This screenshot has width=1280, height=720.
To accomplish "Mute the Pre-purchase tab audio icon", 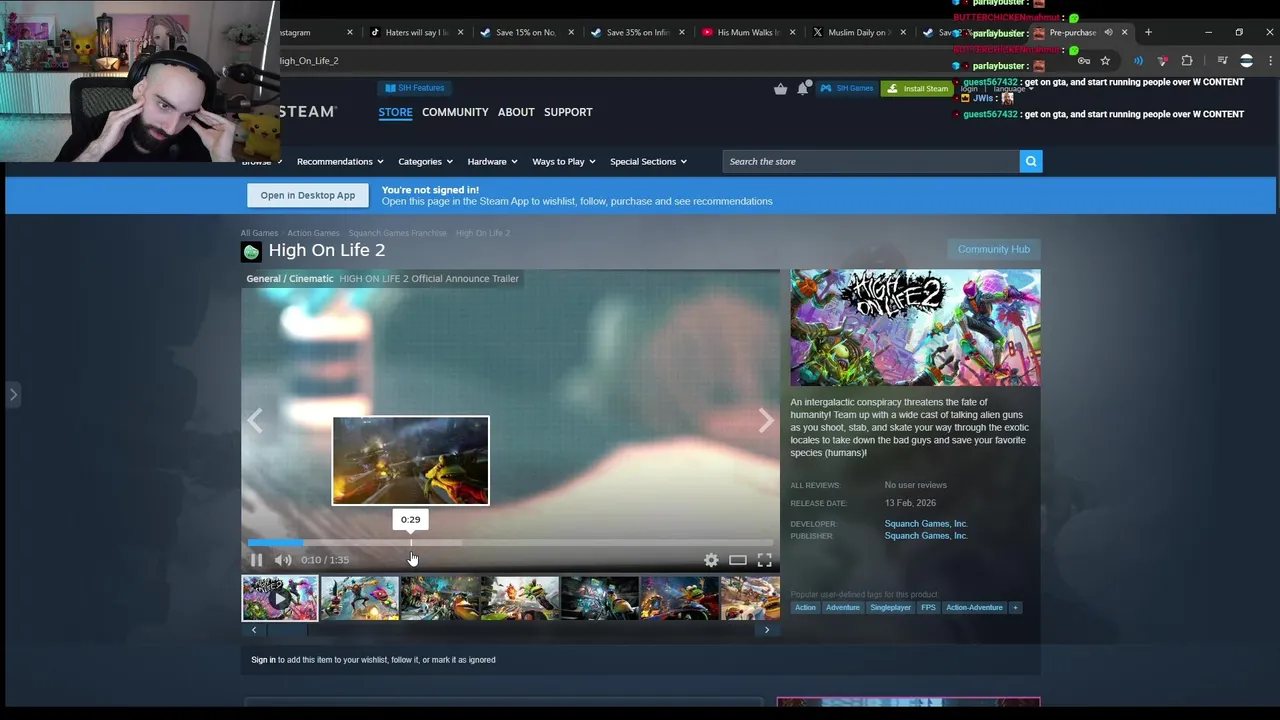I will [x=1108, y=32].
